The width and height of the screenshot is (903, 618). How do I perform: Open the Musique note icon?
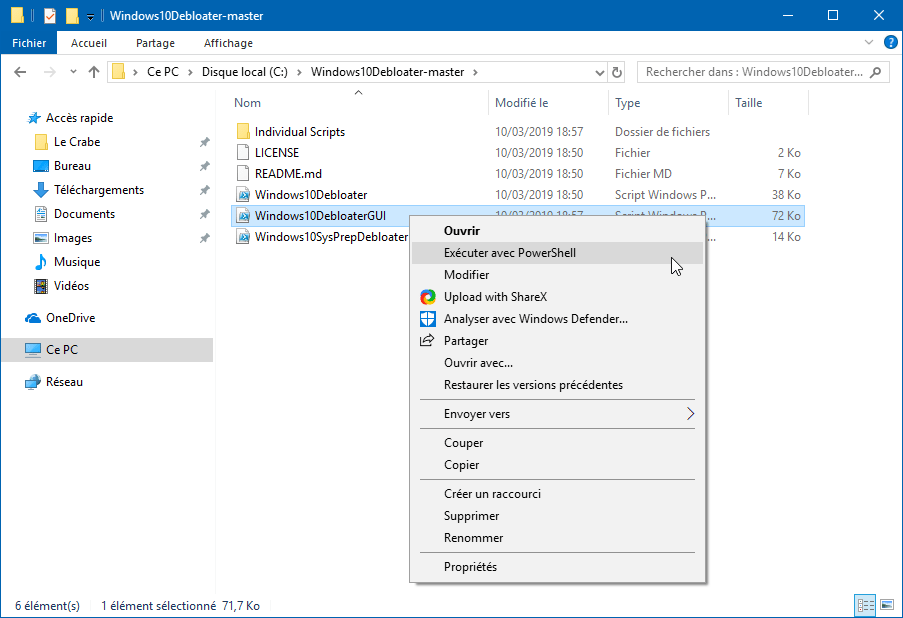tap(40, 262)
